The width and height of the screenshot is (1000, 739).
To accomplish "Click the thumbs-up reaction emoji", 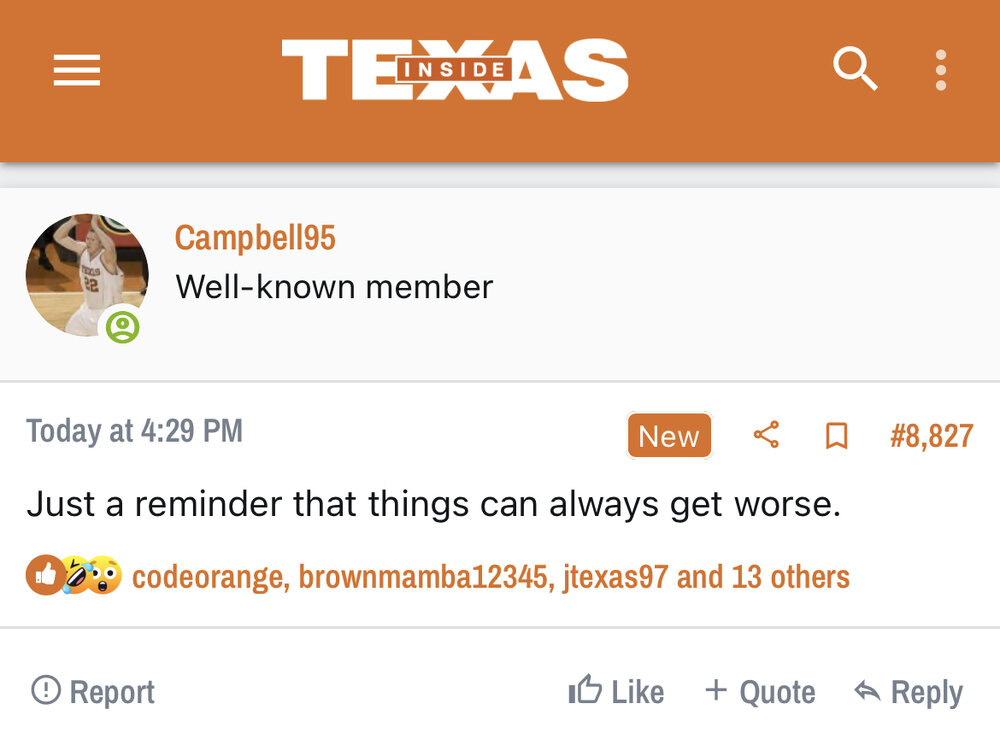I will tap(44, 576).
